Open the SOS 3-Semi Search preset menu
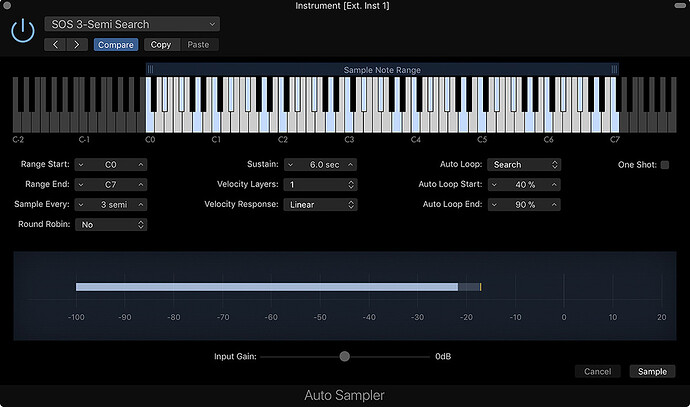Viewport: 690px width, 407px height. tap(132, 24)
